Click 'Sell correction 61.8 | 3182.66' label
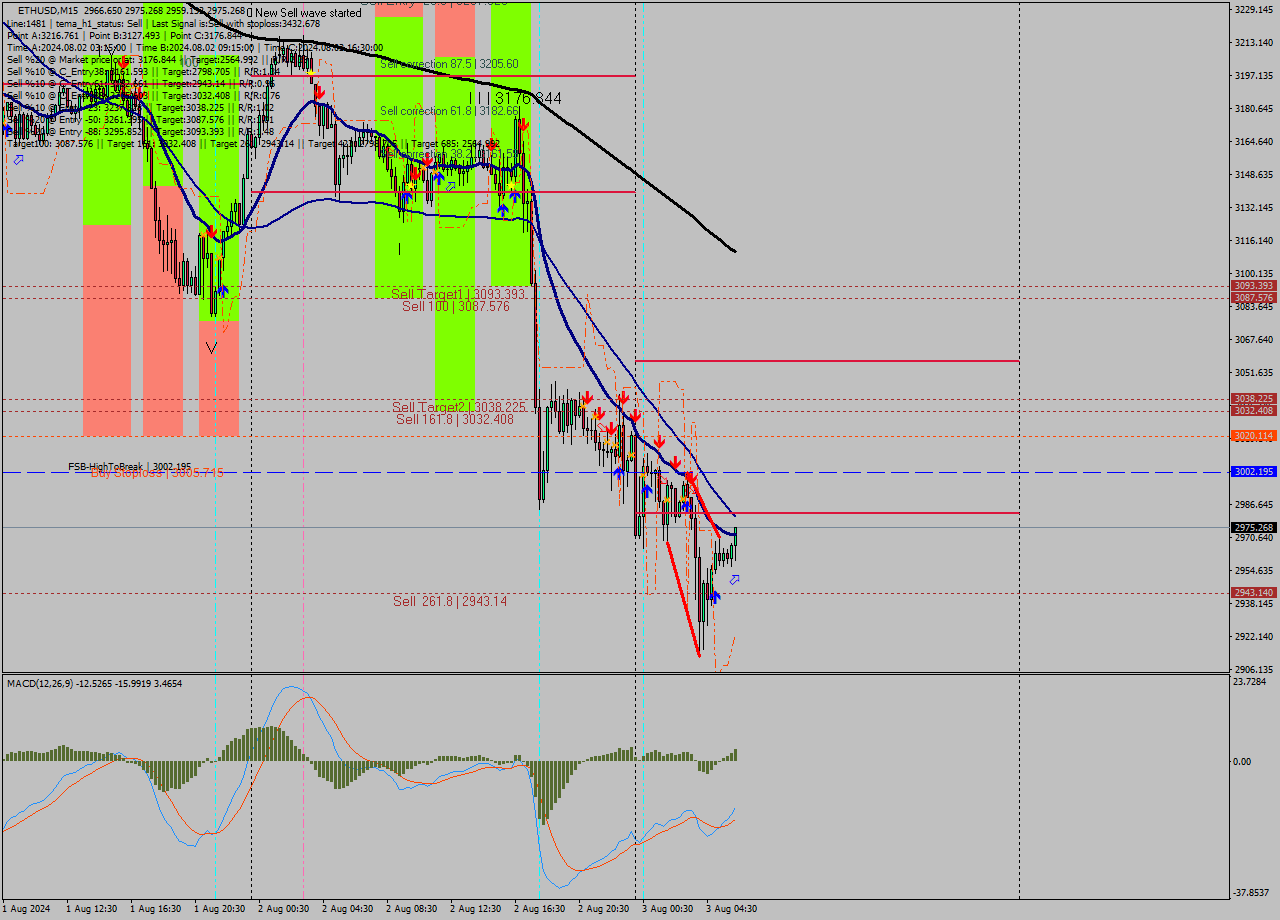Viewport: 1280px width, 920px height. 449,111
